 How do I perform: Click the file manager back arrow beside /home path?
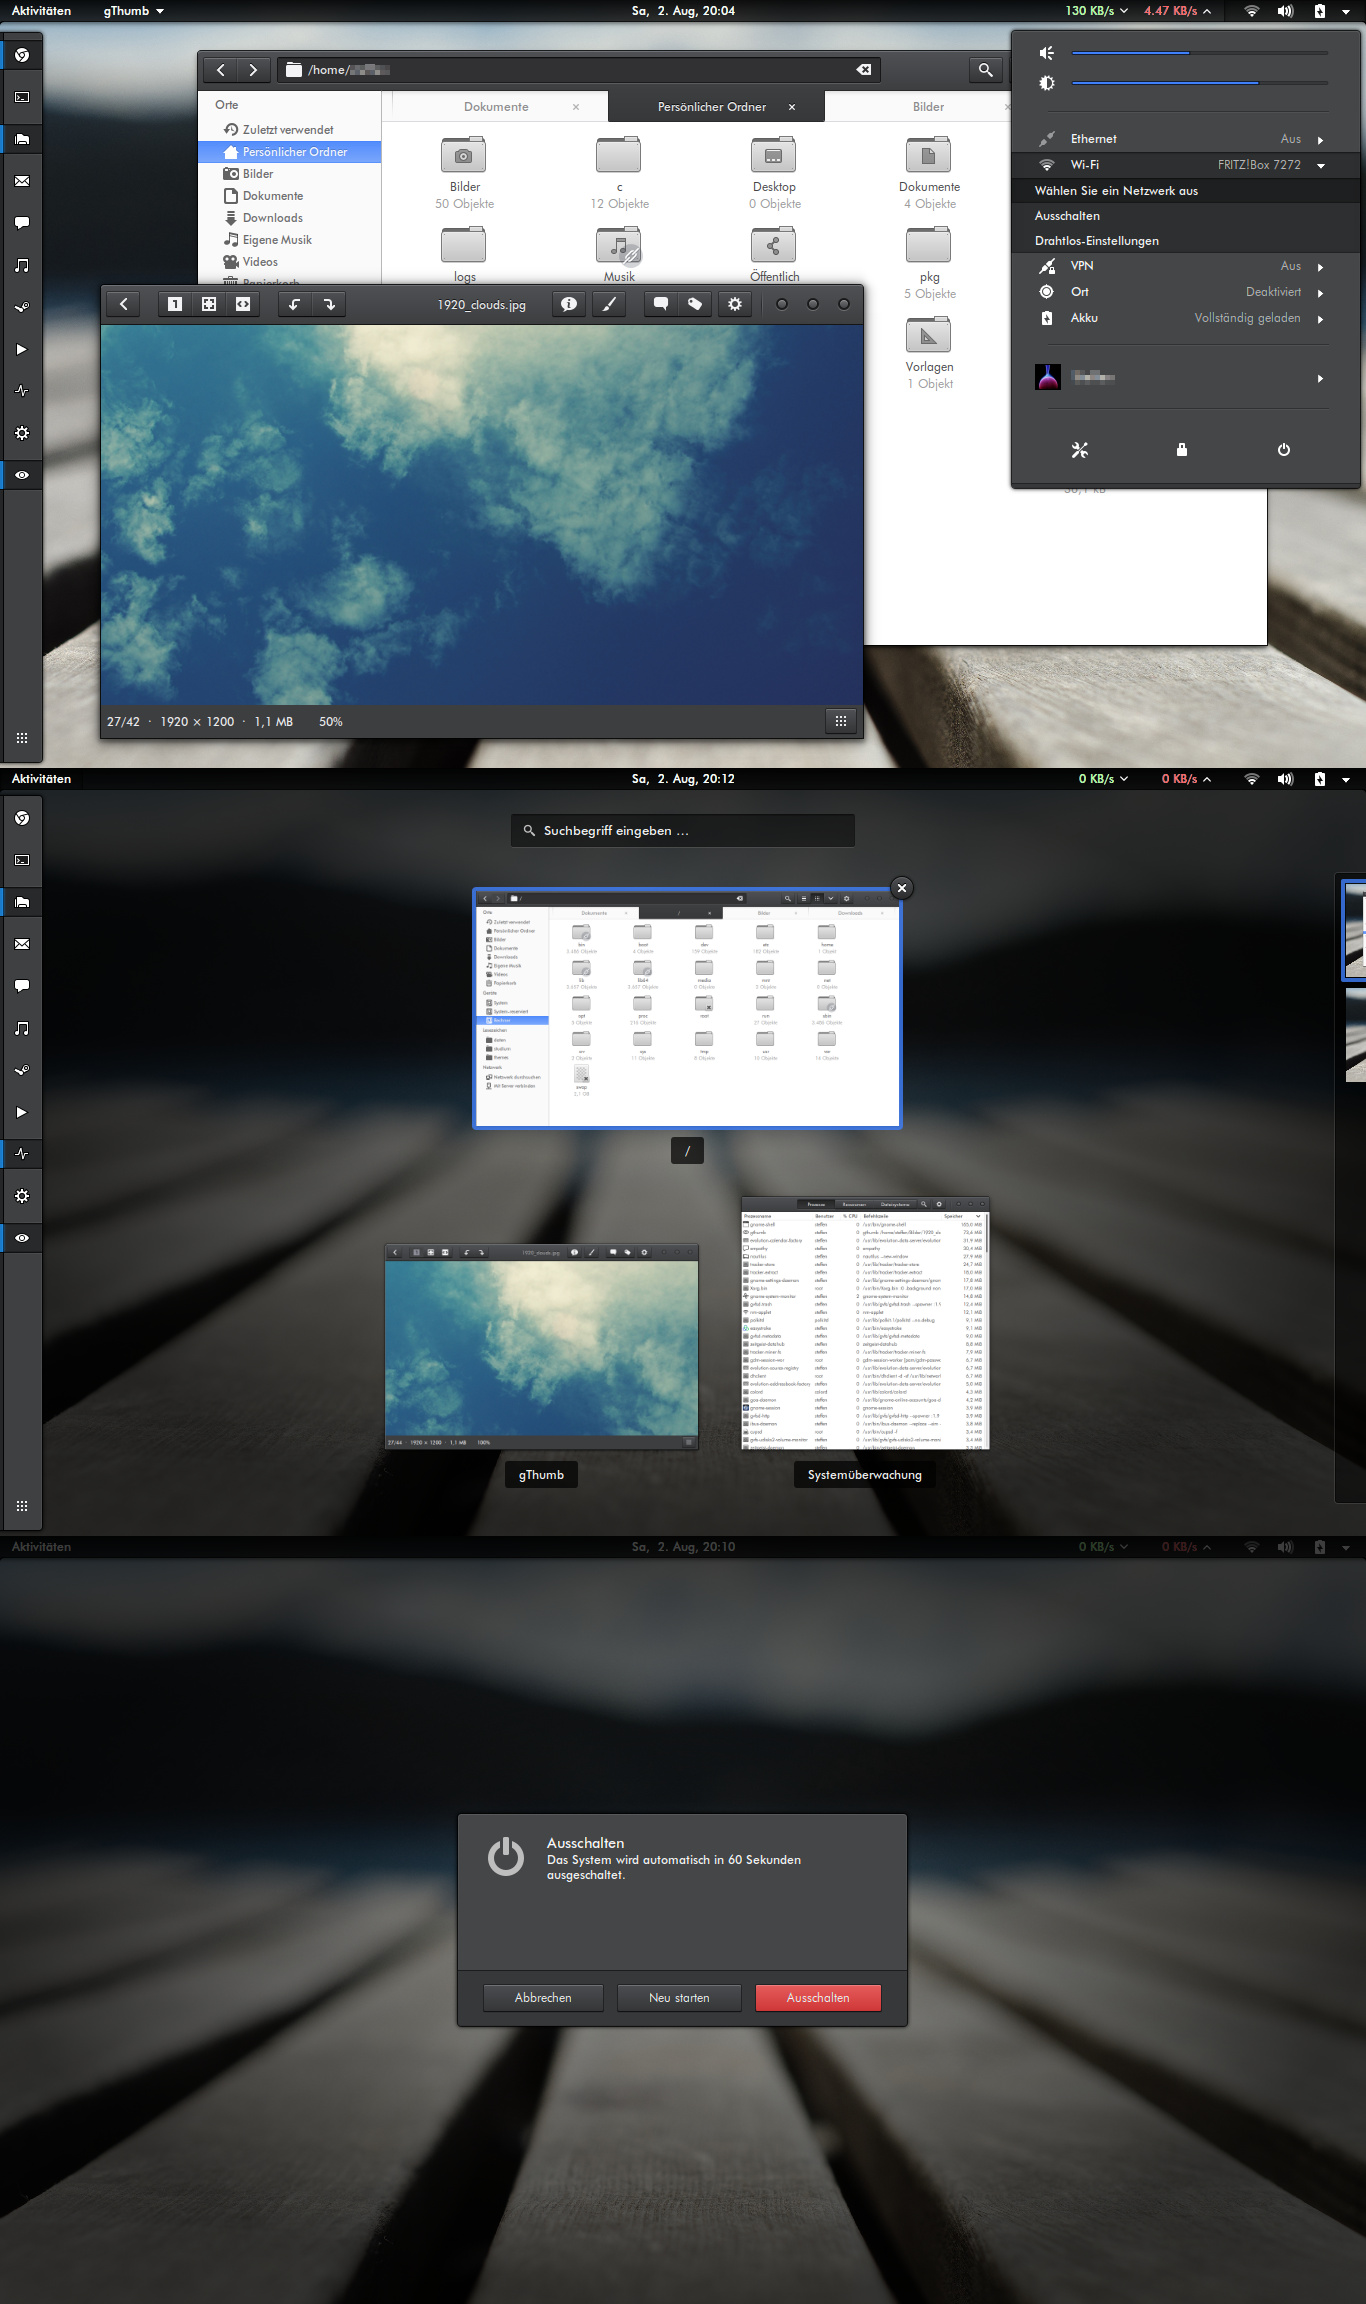tap(220, 70)
